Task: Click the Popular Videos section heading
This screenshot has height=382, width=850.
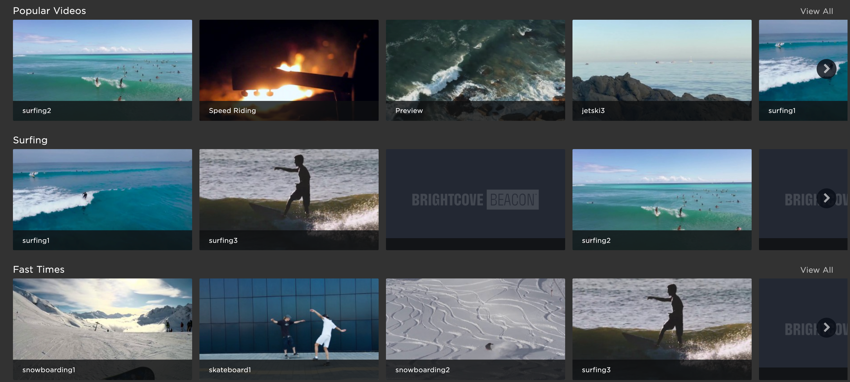Action: [49, 11]
